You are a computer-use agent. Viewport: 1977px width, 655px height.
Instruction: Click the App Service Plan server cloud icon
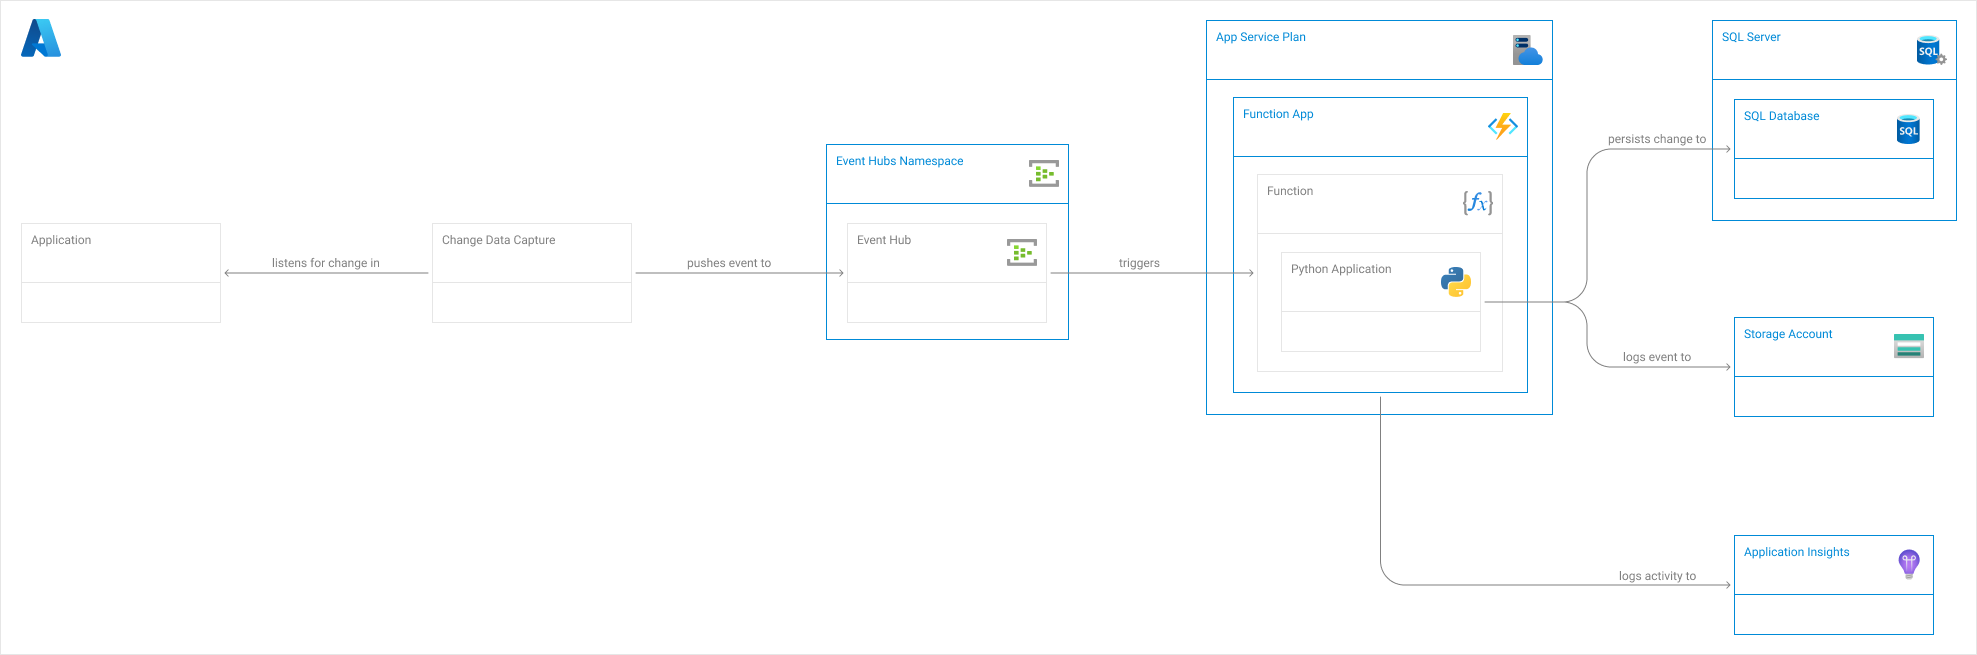[x=1527, y=50]
